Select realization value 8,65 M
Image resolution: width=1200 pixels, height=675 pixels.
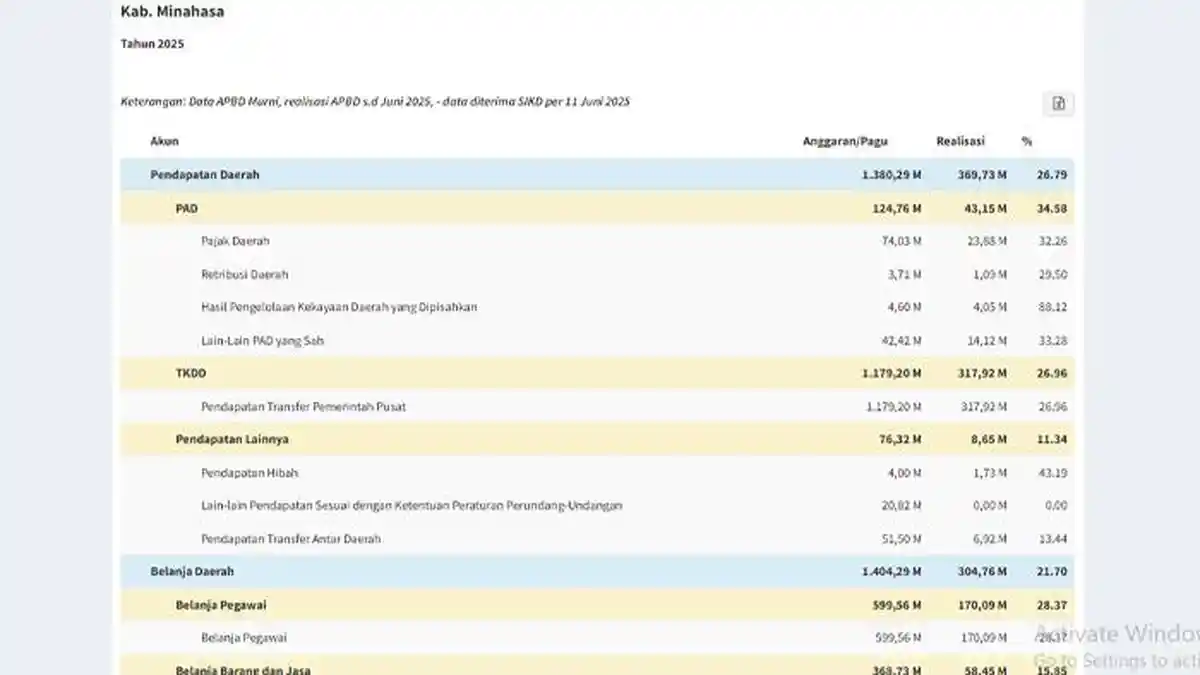[988, 439]
